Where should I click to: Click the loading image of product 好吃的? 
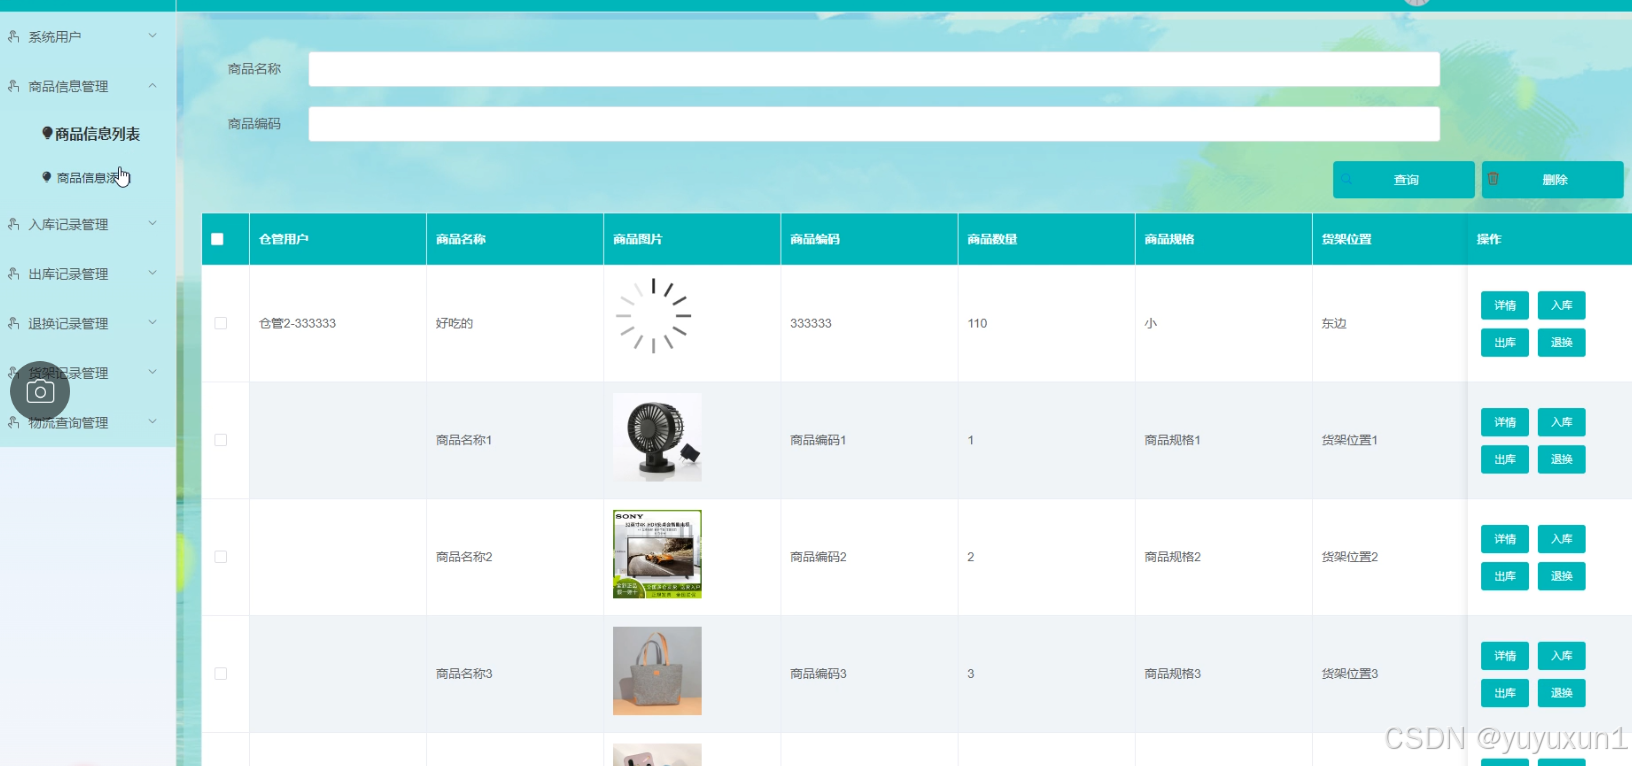click(x=654, y=316)
